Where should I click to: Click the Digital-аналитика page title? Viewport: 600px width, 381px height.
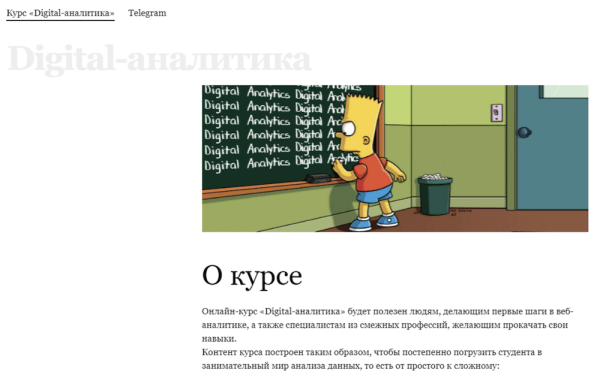(x=160, y=59)
